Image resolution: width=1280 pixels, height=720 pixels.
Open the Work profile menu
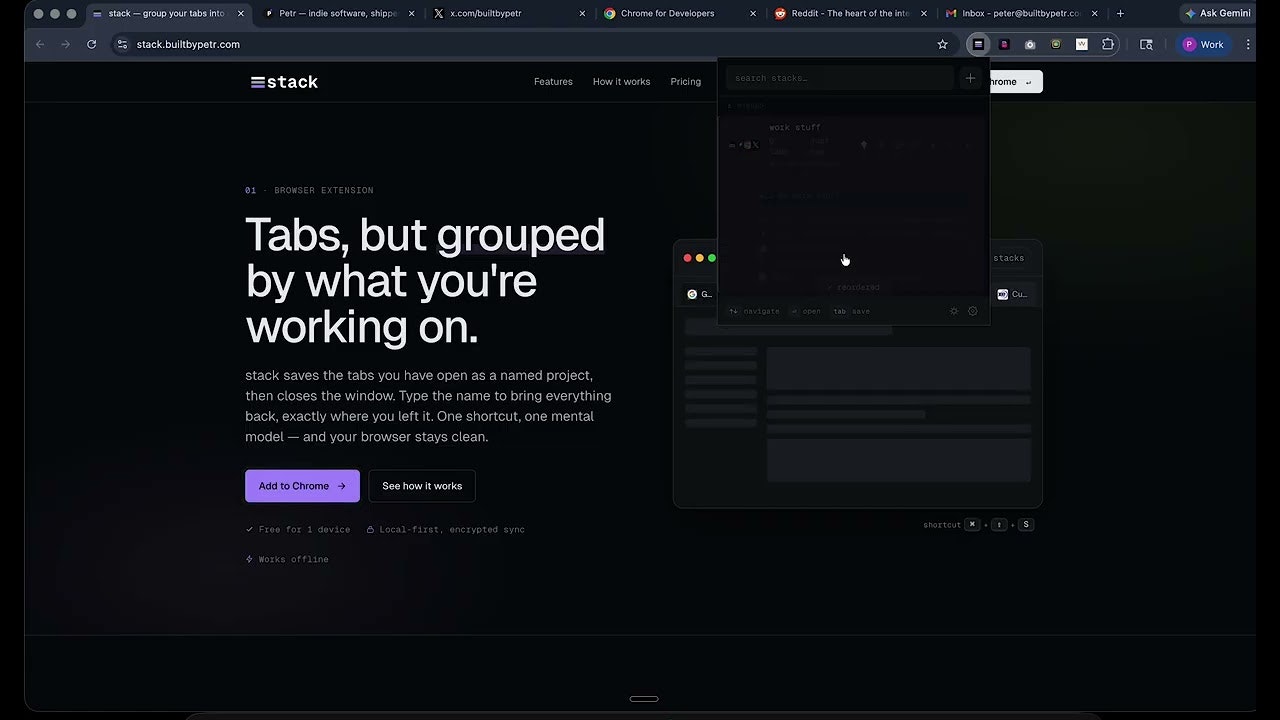1203,44
